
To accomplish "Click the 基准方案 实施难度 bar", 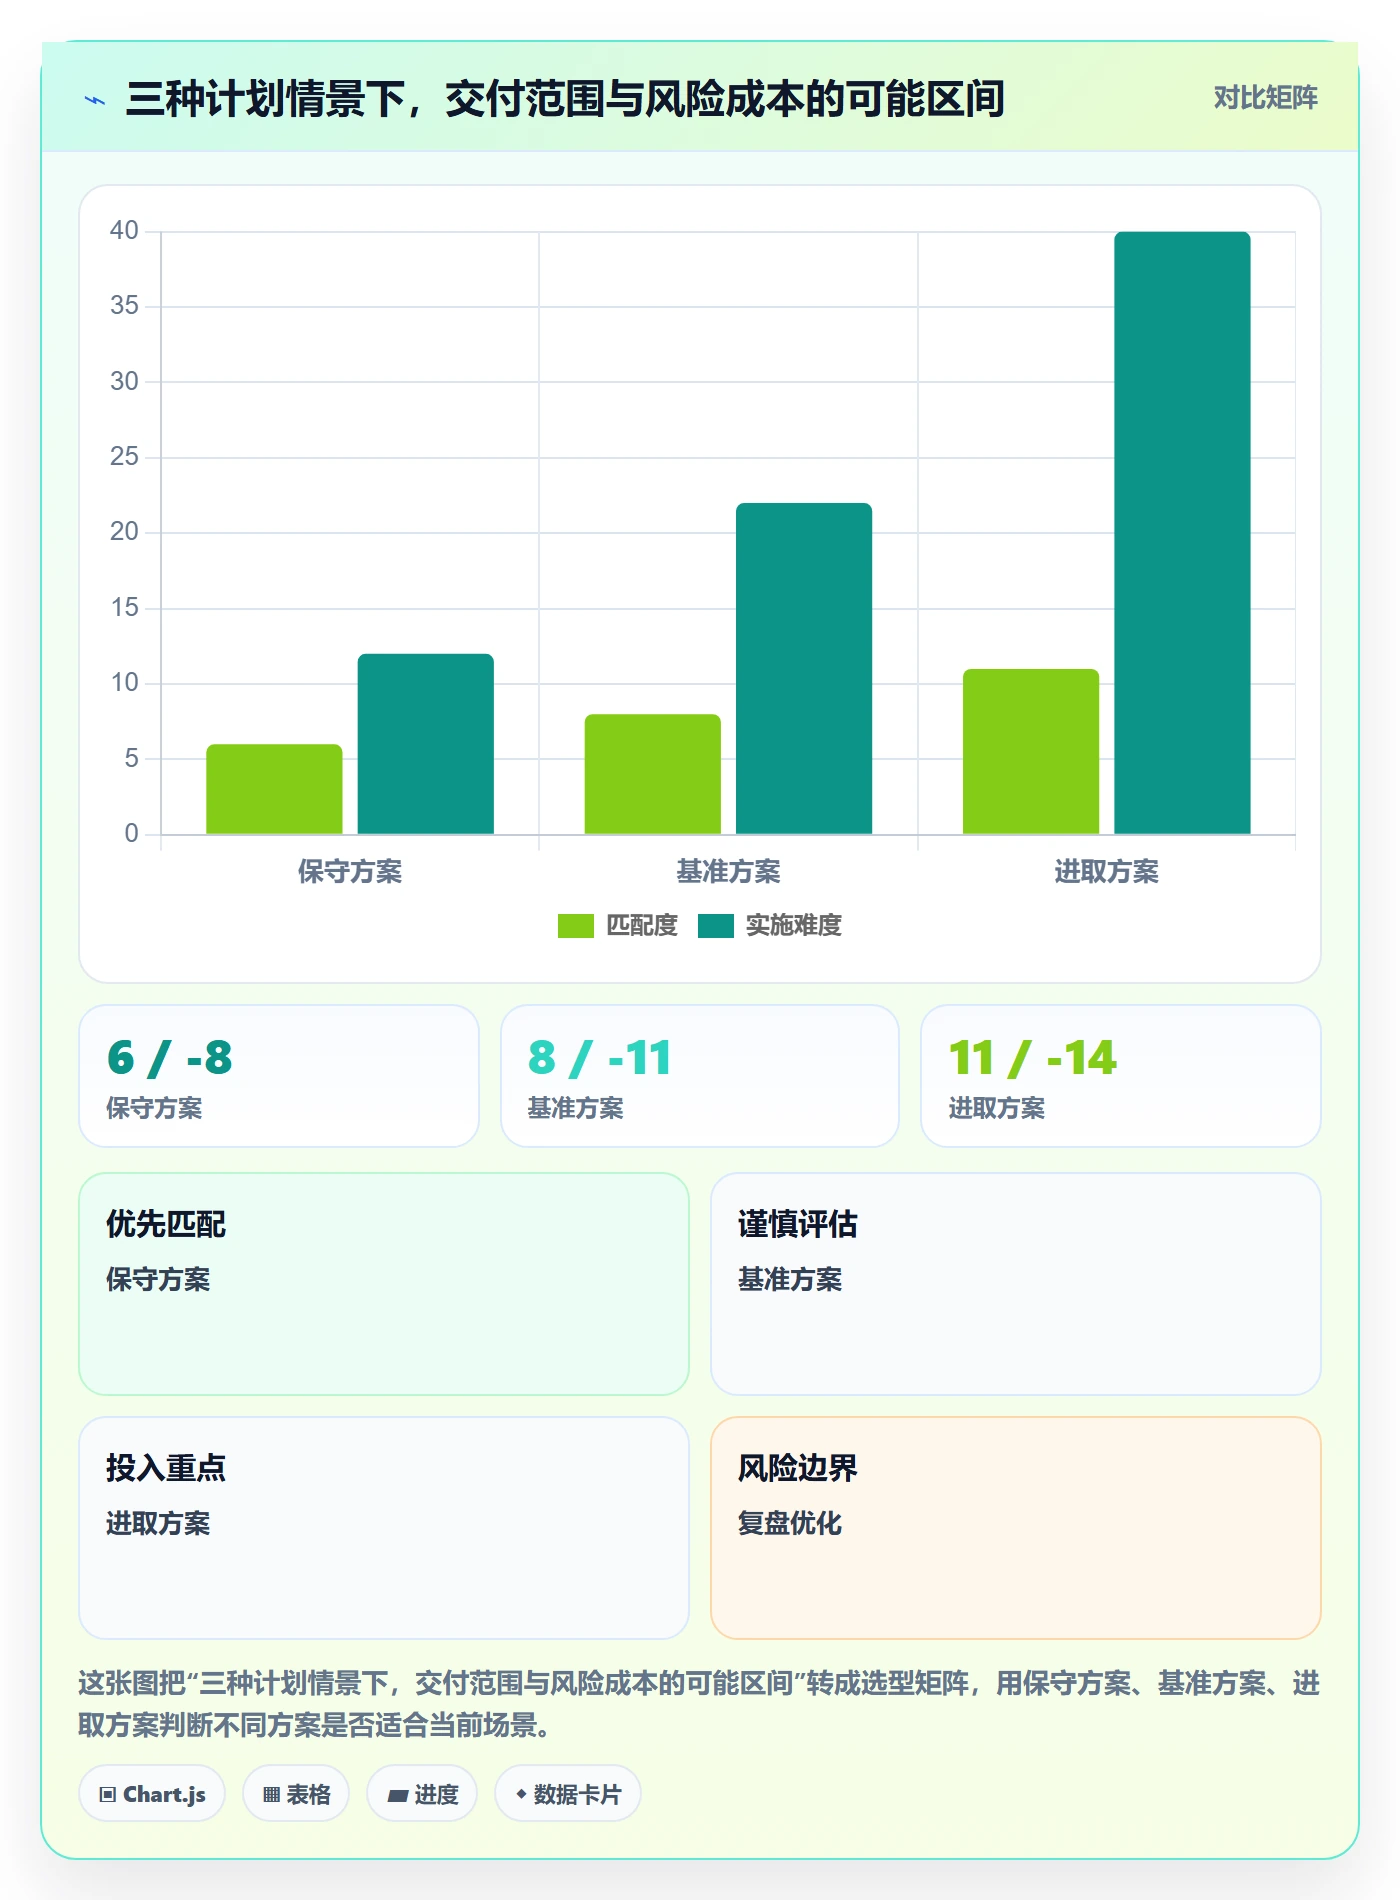I will click(x=804, y=668).
